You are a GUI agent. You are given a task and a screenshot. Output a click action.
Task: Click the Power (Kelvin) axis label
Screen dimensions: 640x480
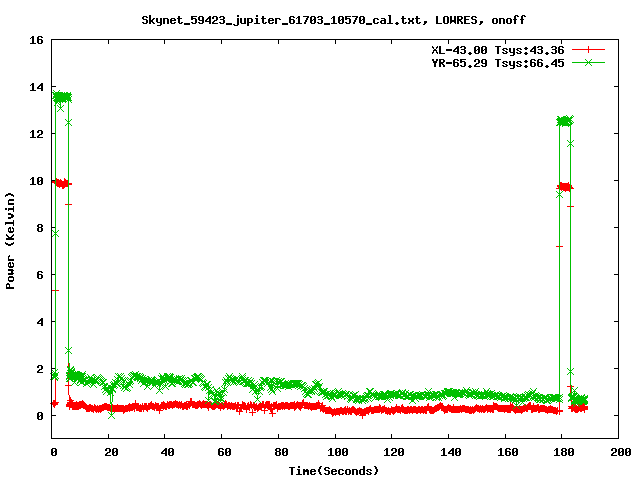tap(10, 241)
